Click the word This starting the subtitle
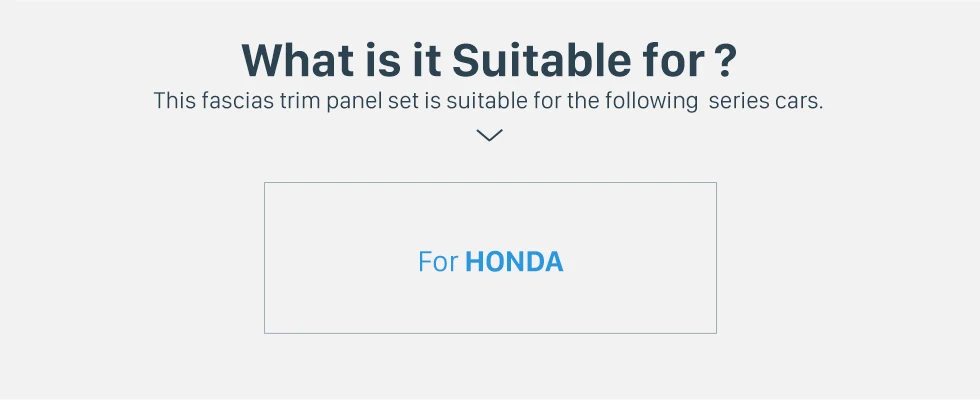Screen dimensions: 980x402 click(175, 101)
